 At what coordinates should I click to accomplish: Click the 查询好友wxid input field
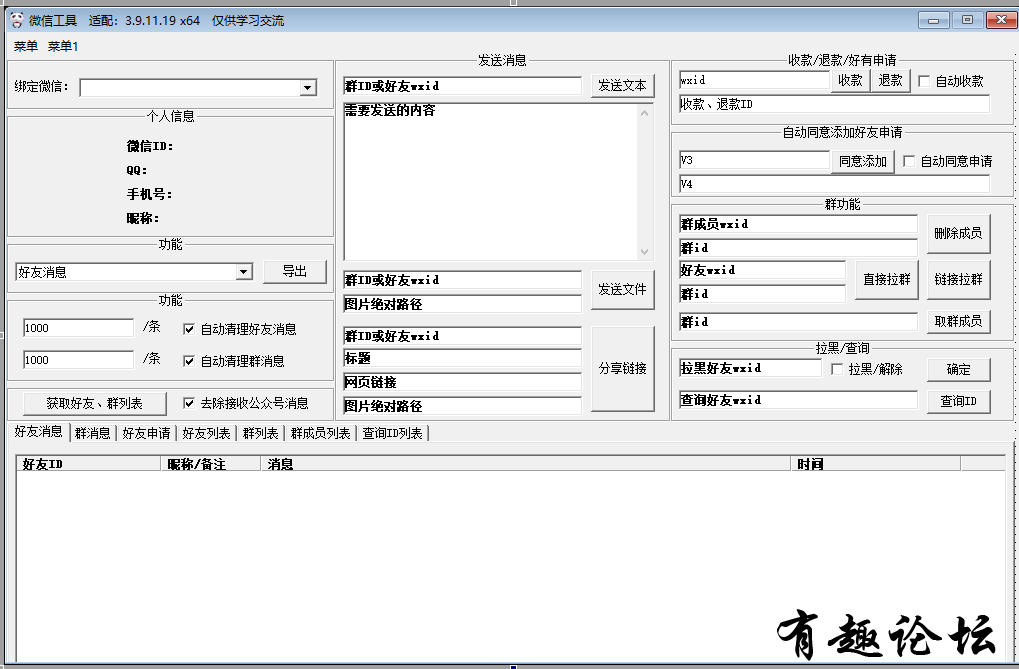[798, 400]
